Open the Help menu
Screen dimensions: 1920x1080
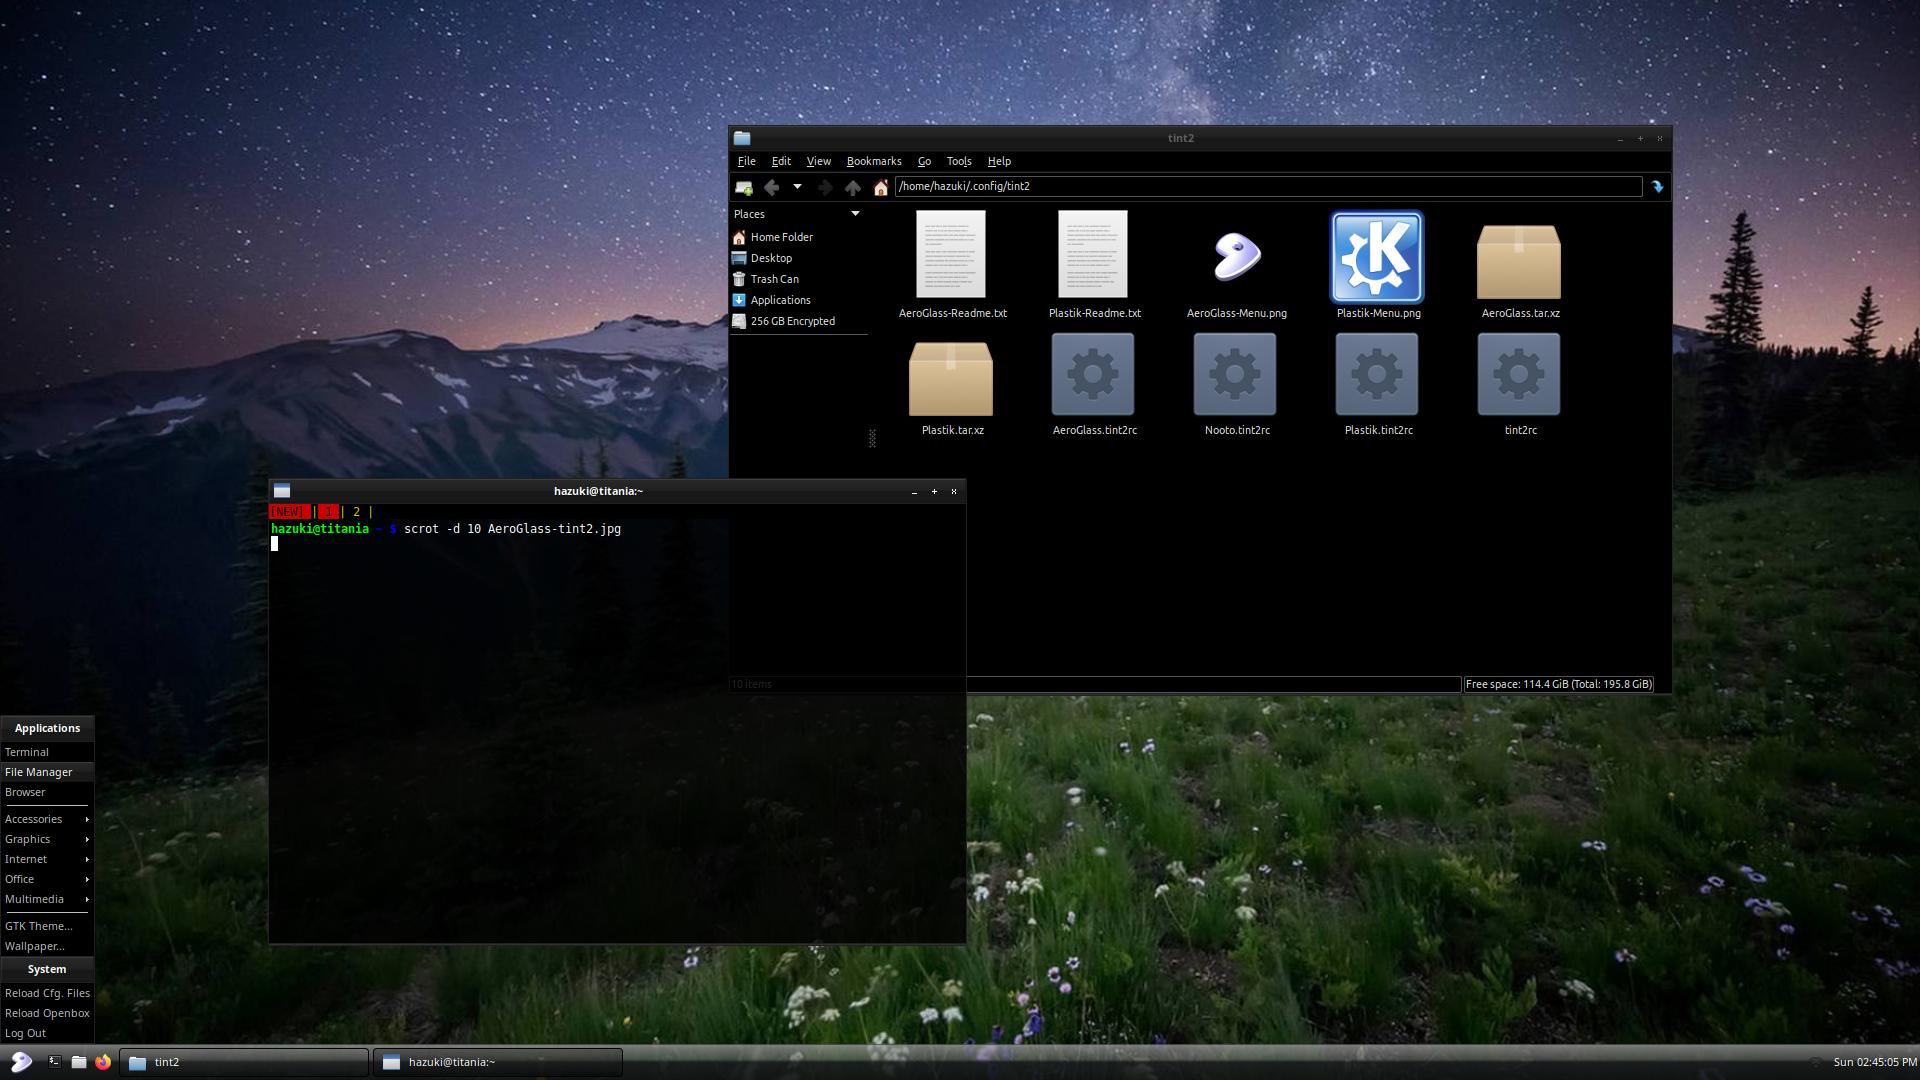[x=999, y=161]
